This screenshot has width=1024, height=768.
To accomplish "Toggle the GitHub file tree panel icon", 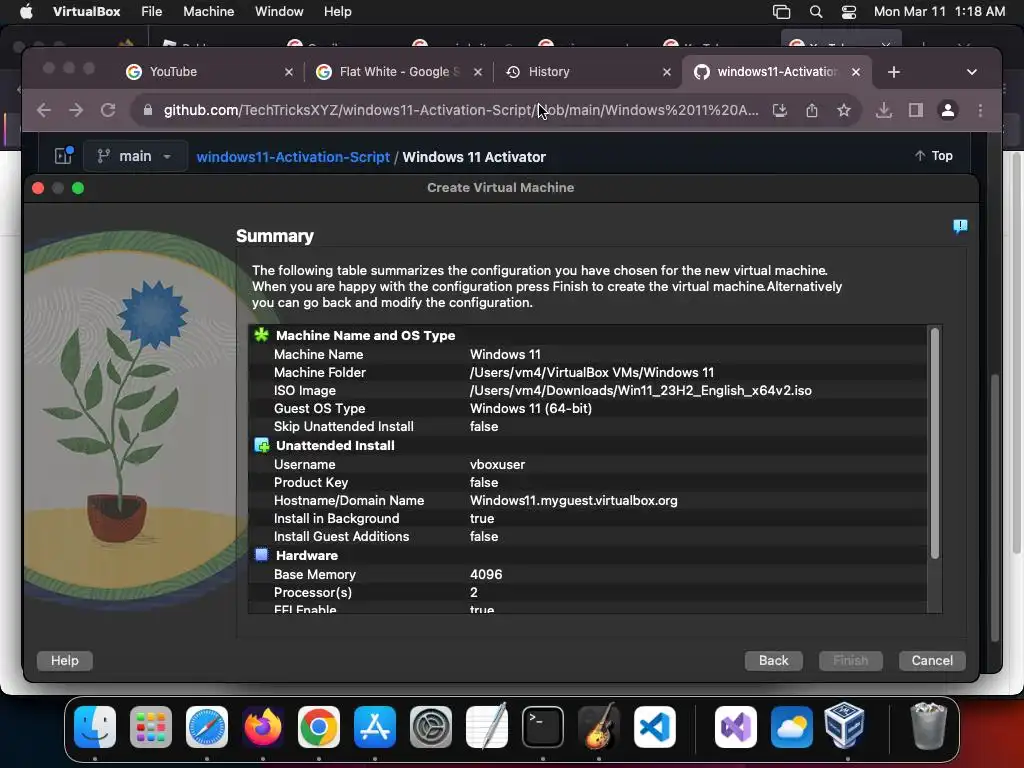I will coord(64,155).
